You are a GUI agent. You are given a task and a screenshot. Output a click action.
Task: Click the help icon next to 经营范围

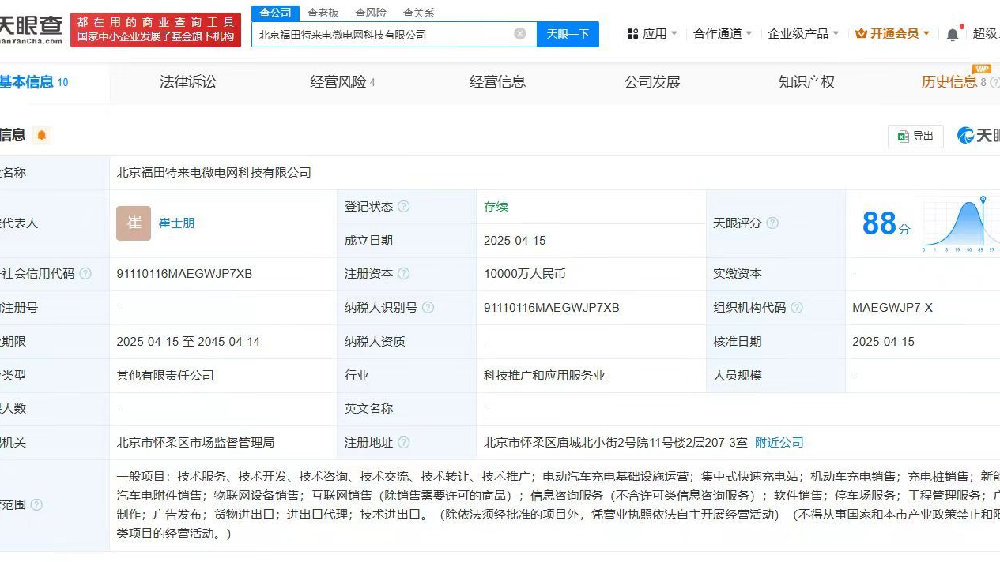(37, 505)
